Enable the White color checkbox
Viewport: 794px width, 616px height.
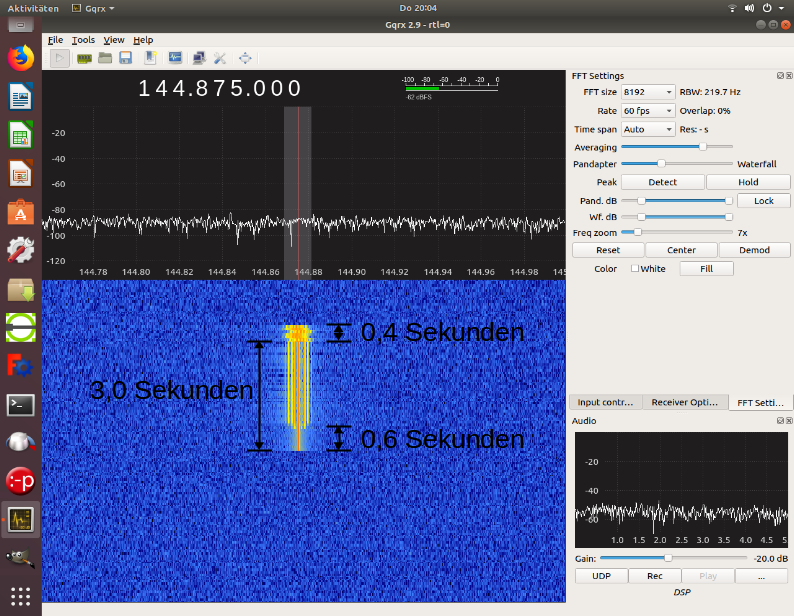tap(634, 268)
